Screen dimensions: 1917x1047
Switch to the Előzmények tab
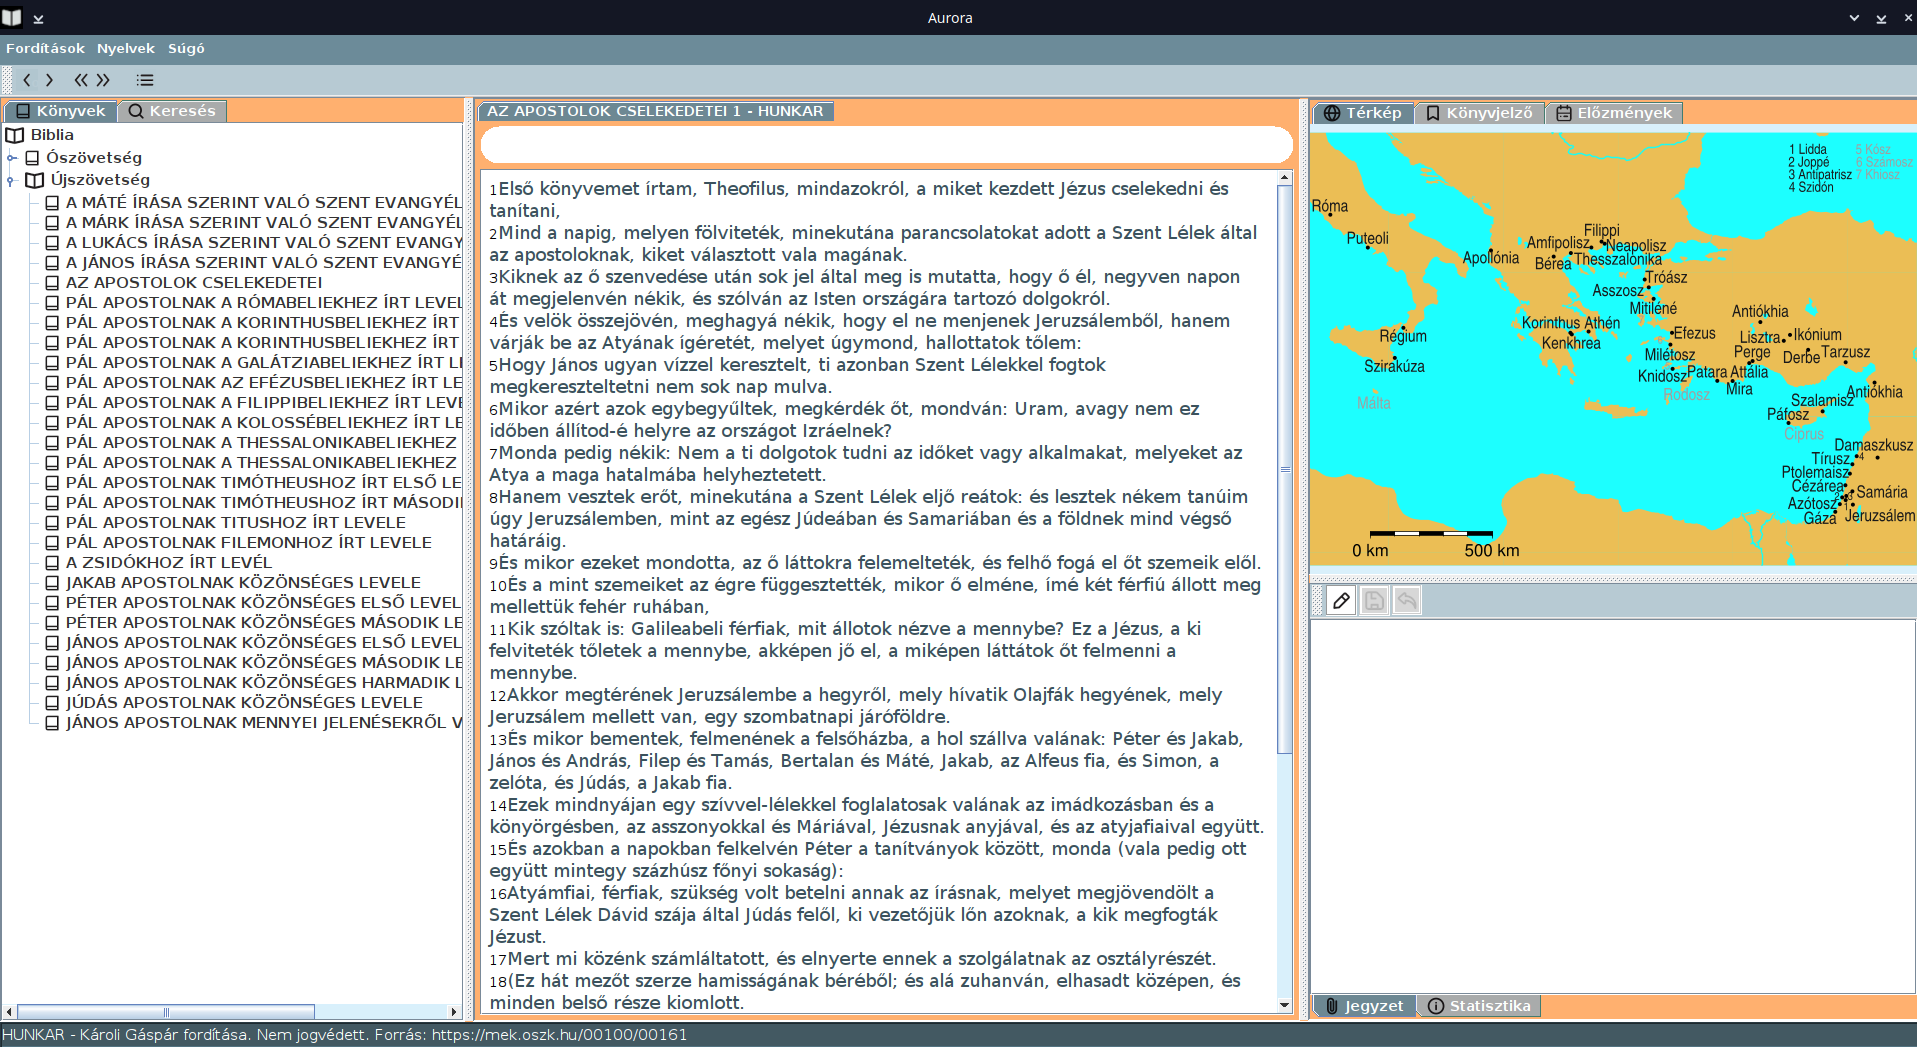click(1614, 113)
